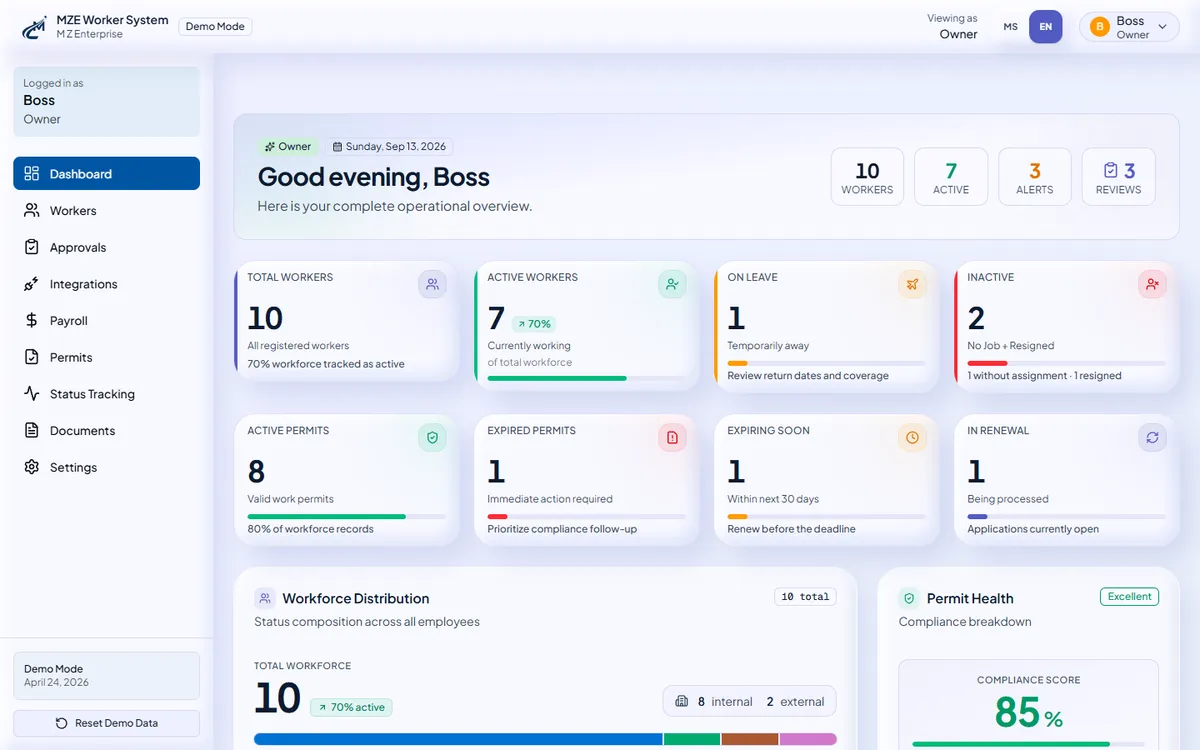Open Settings from the sidebar

click(x=106, y=467)
